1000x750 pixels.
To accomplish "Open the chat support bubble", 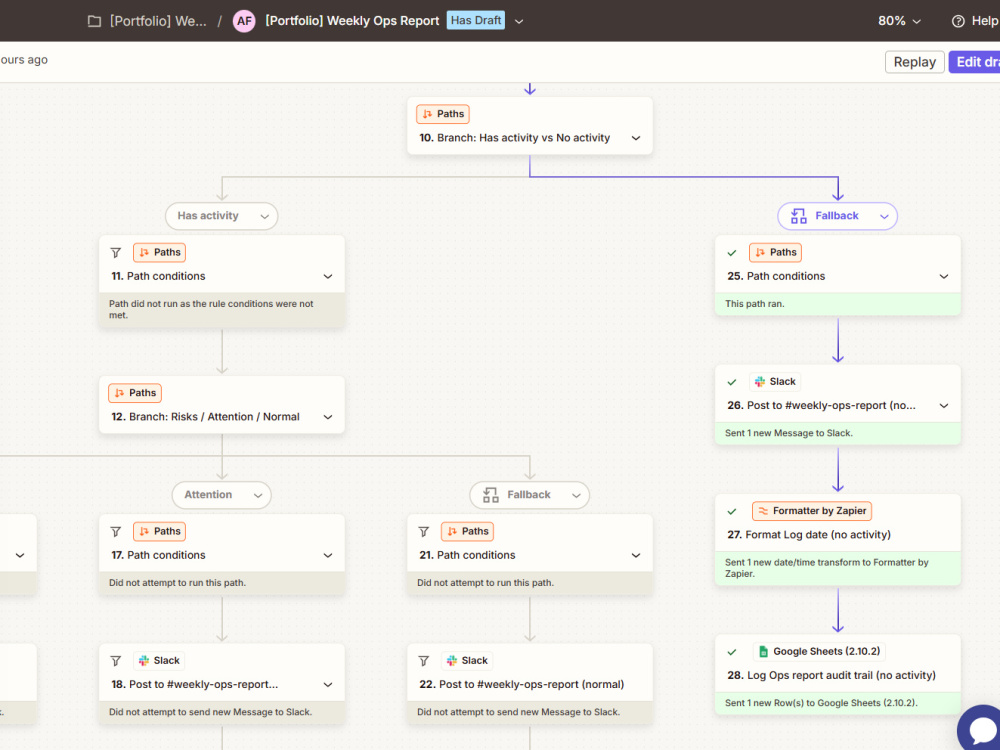I will point(981,728).
